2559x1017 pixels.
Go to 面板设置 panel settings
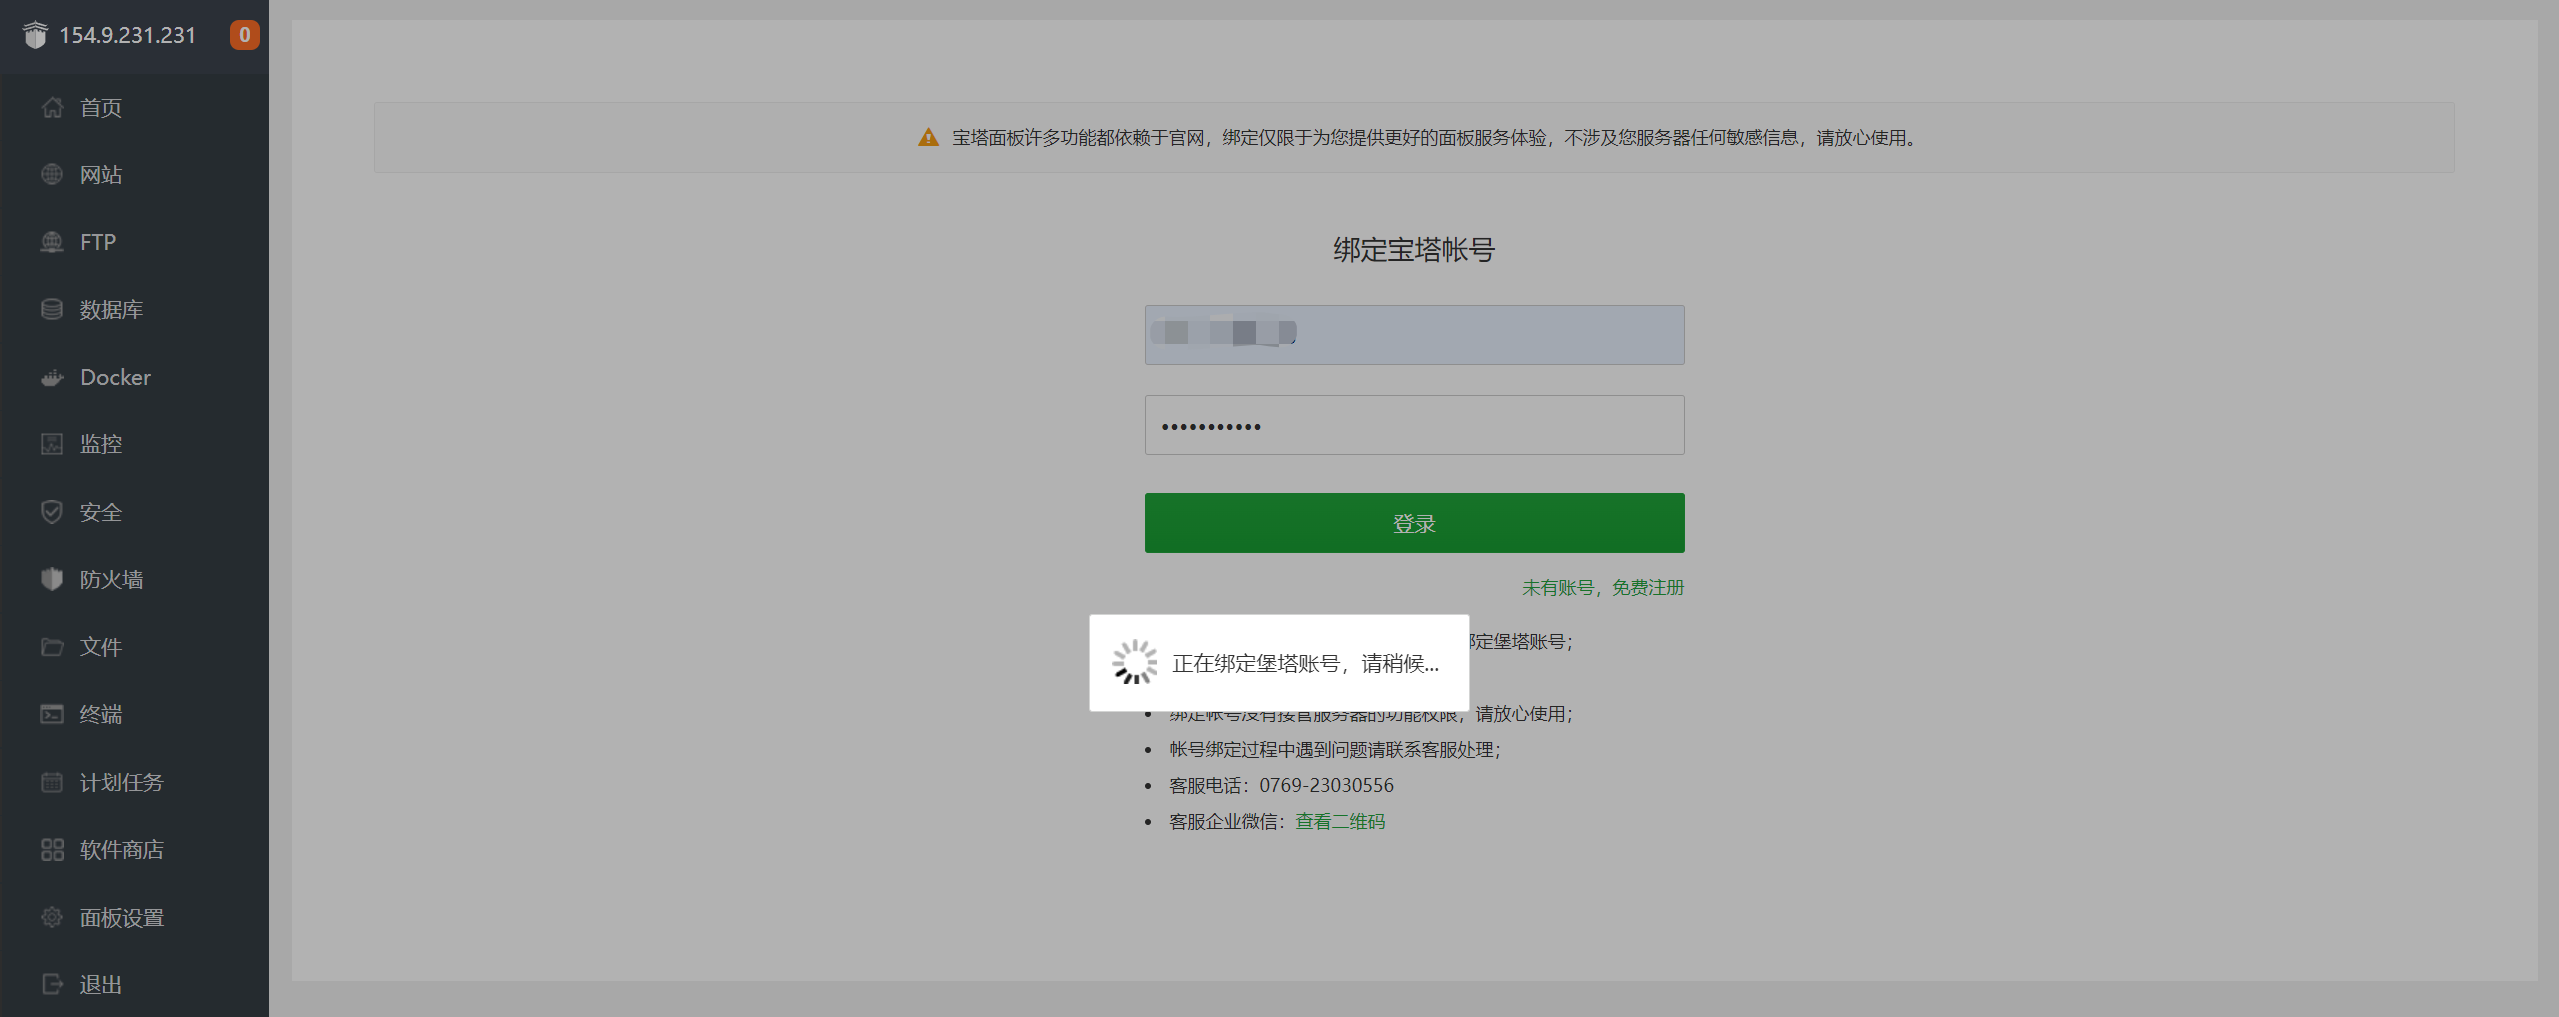click(x=121, y=917)
